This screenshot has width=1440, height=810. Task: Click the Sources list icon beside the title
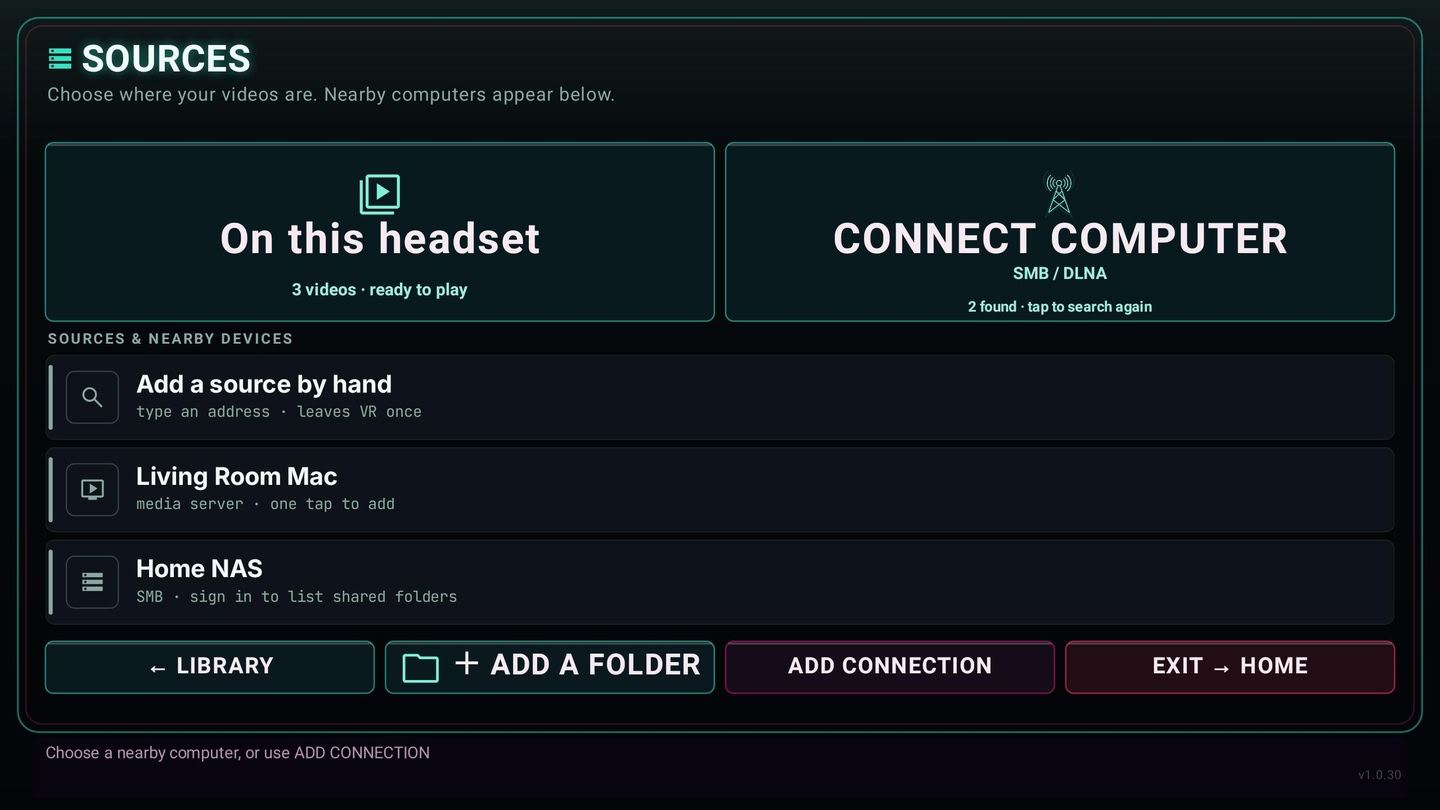pyautogui.click(x=60, y=59)
